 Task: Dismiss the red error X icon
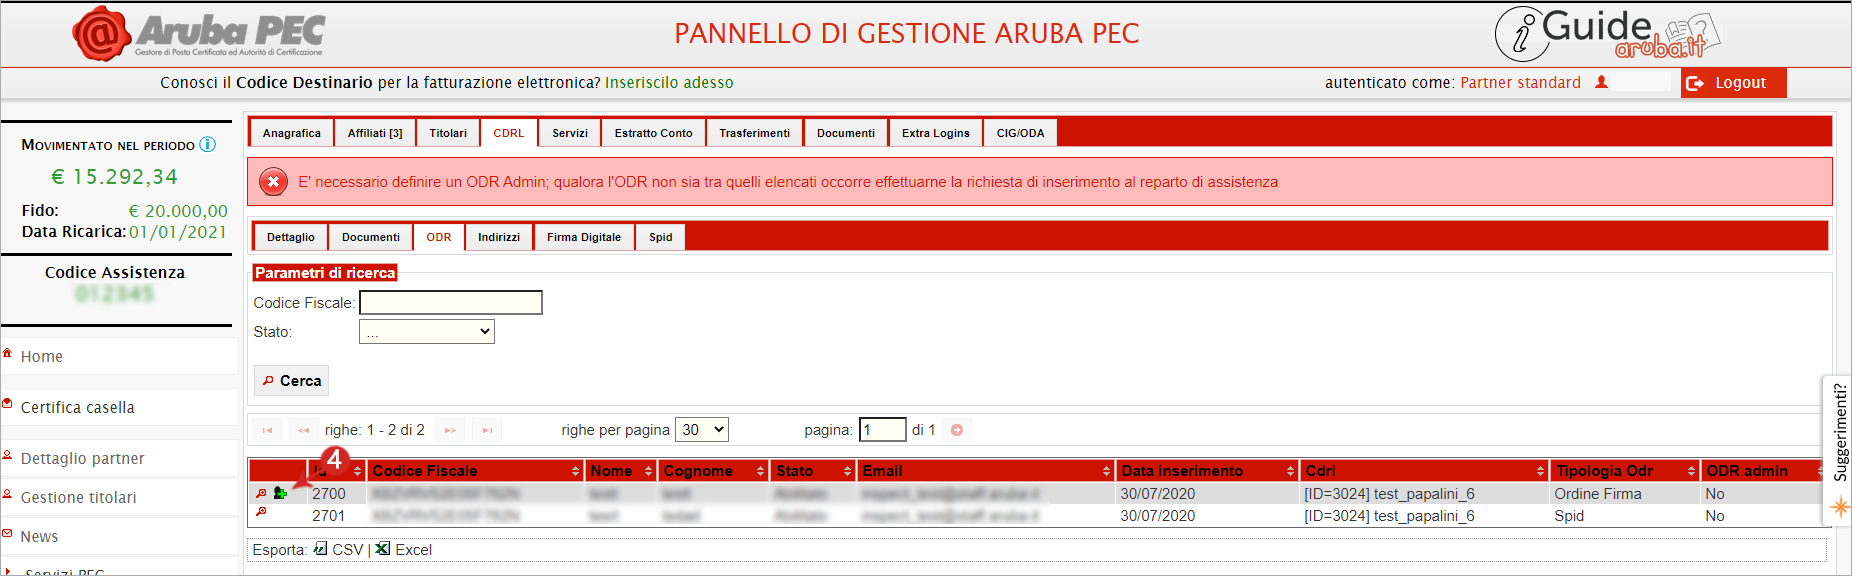pos(273,181)
